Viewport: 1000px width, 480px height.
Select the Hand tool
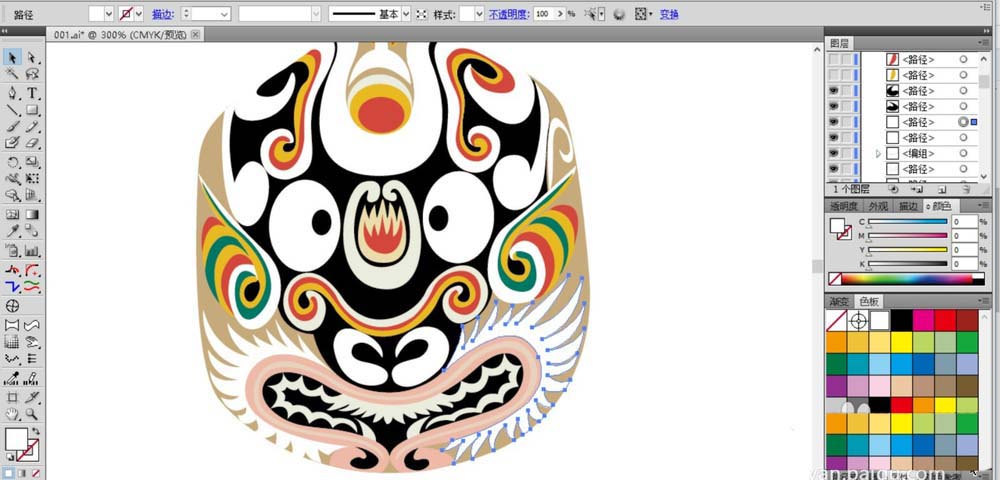click(x=13, y=413)
